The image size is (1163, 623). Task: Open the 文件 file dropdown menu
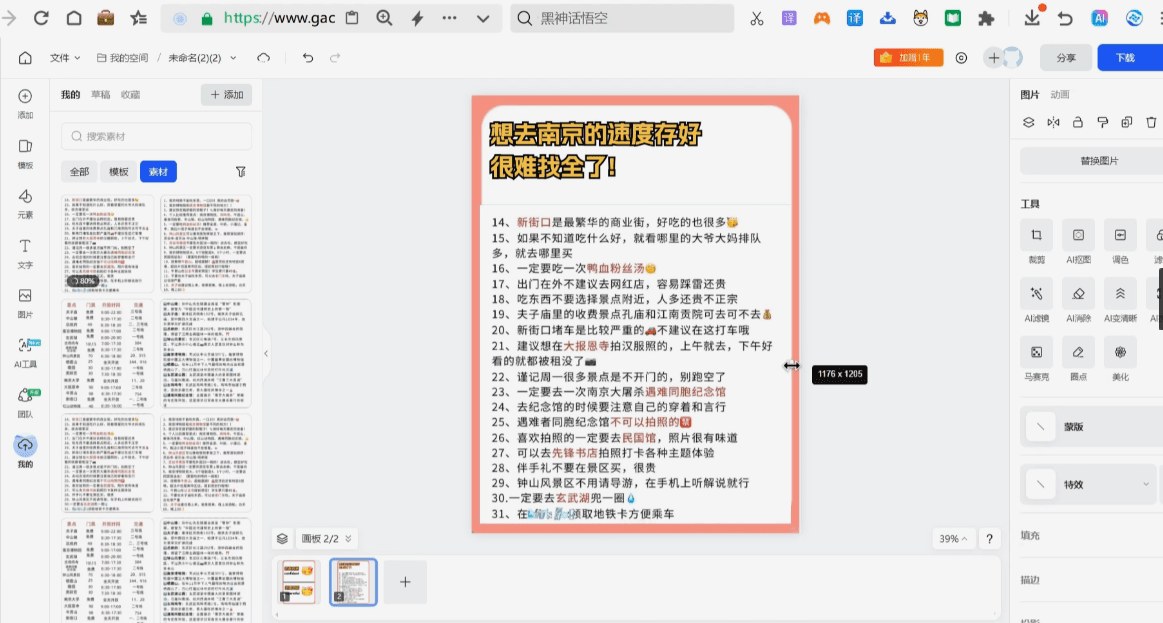click(x=65, y=58)
